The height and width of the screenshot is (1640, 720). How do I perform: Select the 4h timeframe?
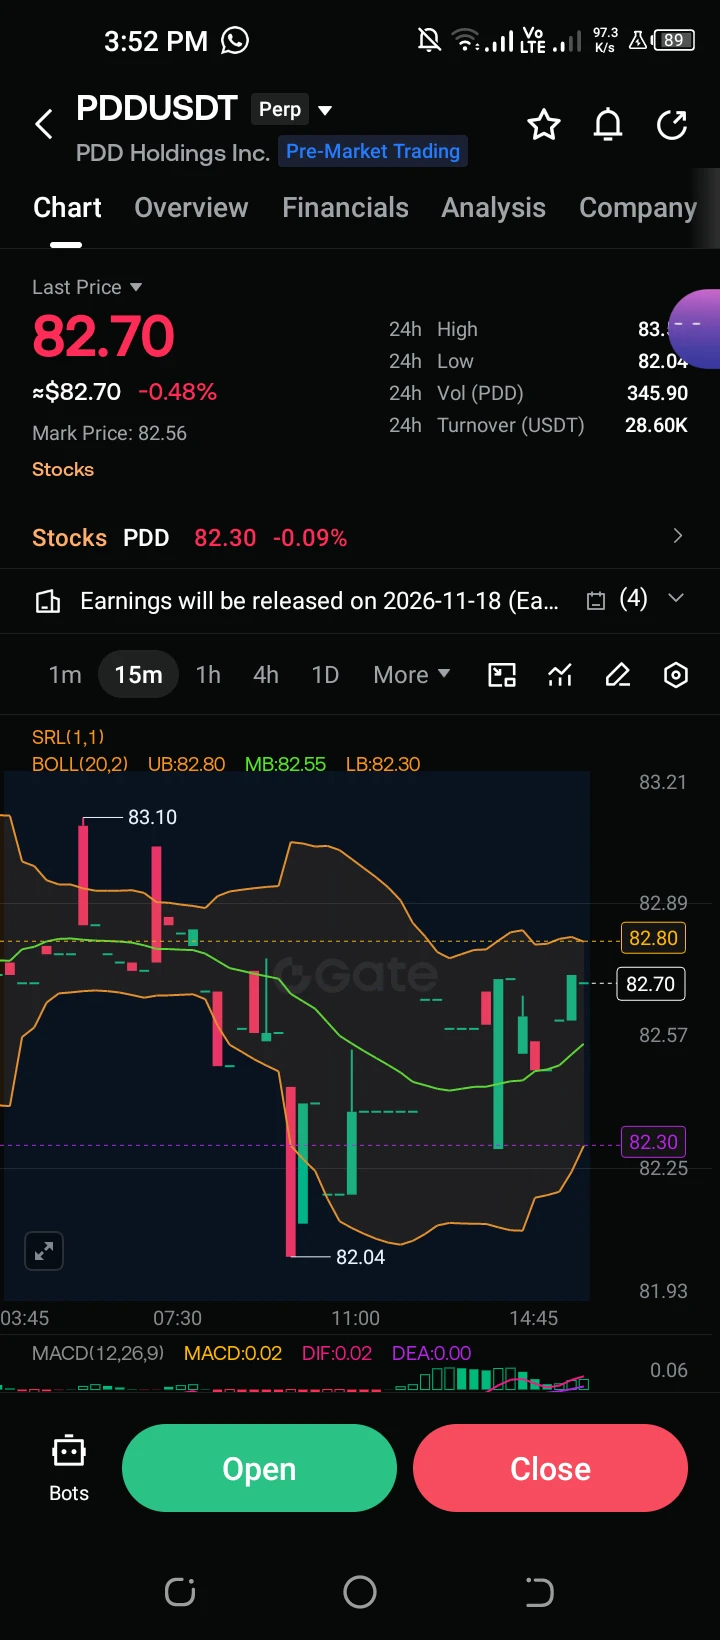[x=266, y=675]
